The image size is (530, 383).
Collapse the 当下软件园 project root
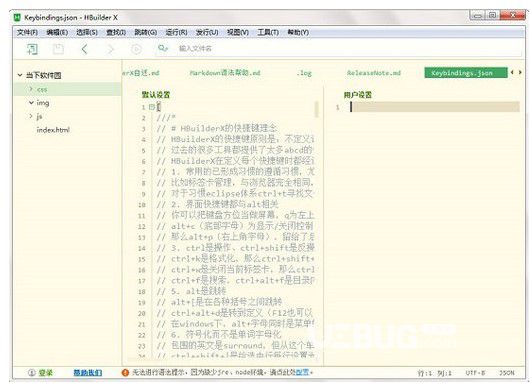(x=20, y=75)
